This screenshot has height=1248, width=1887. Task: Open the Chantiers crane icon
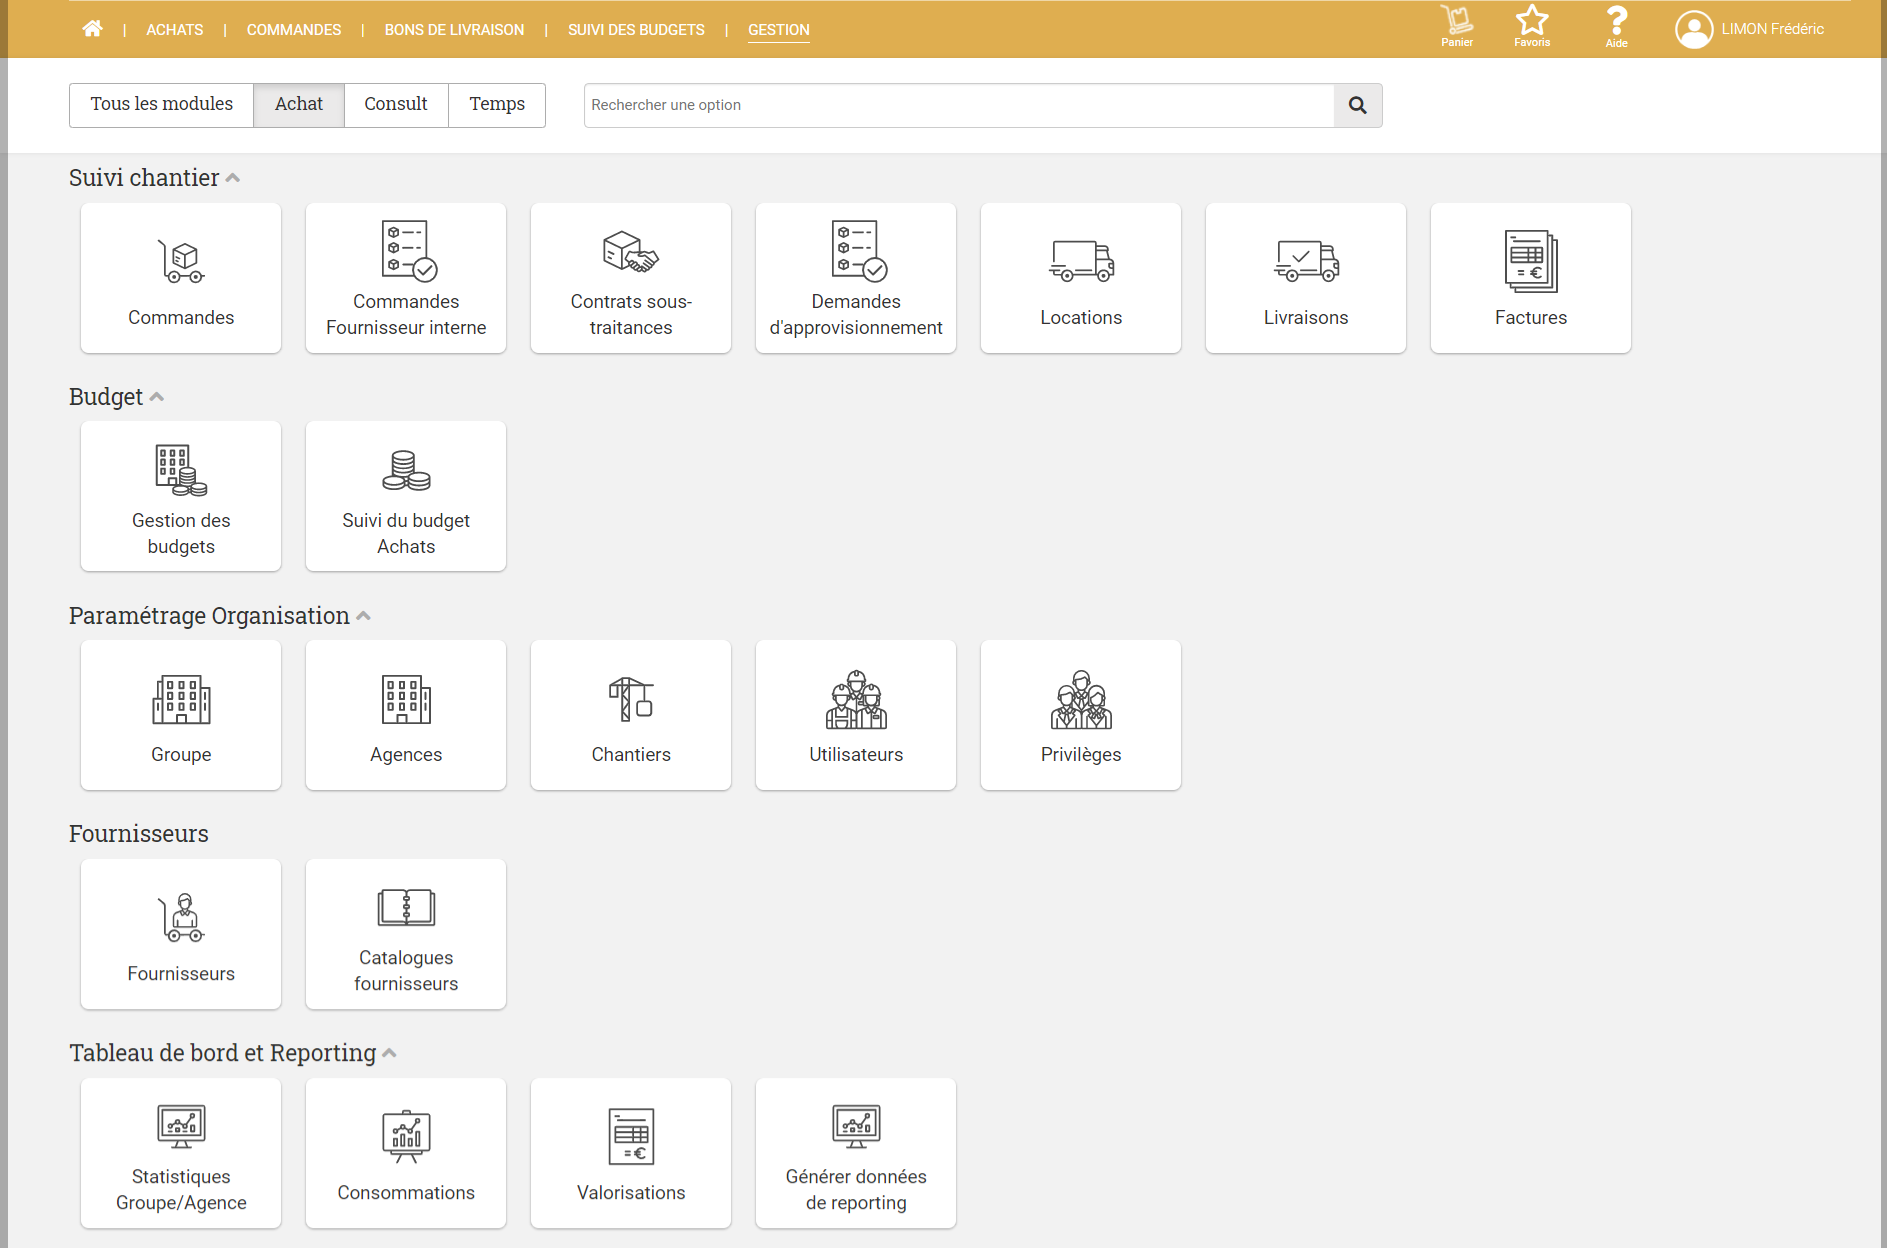[x=631, y=699]
